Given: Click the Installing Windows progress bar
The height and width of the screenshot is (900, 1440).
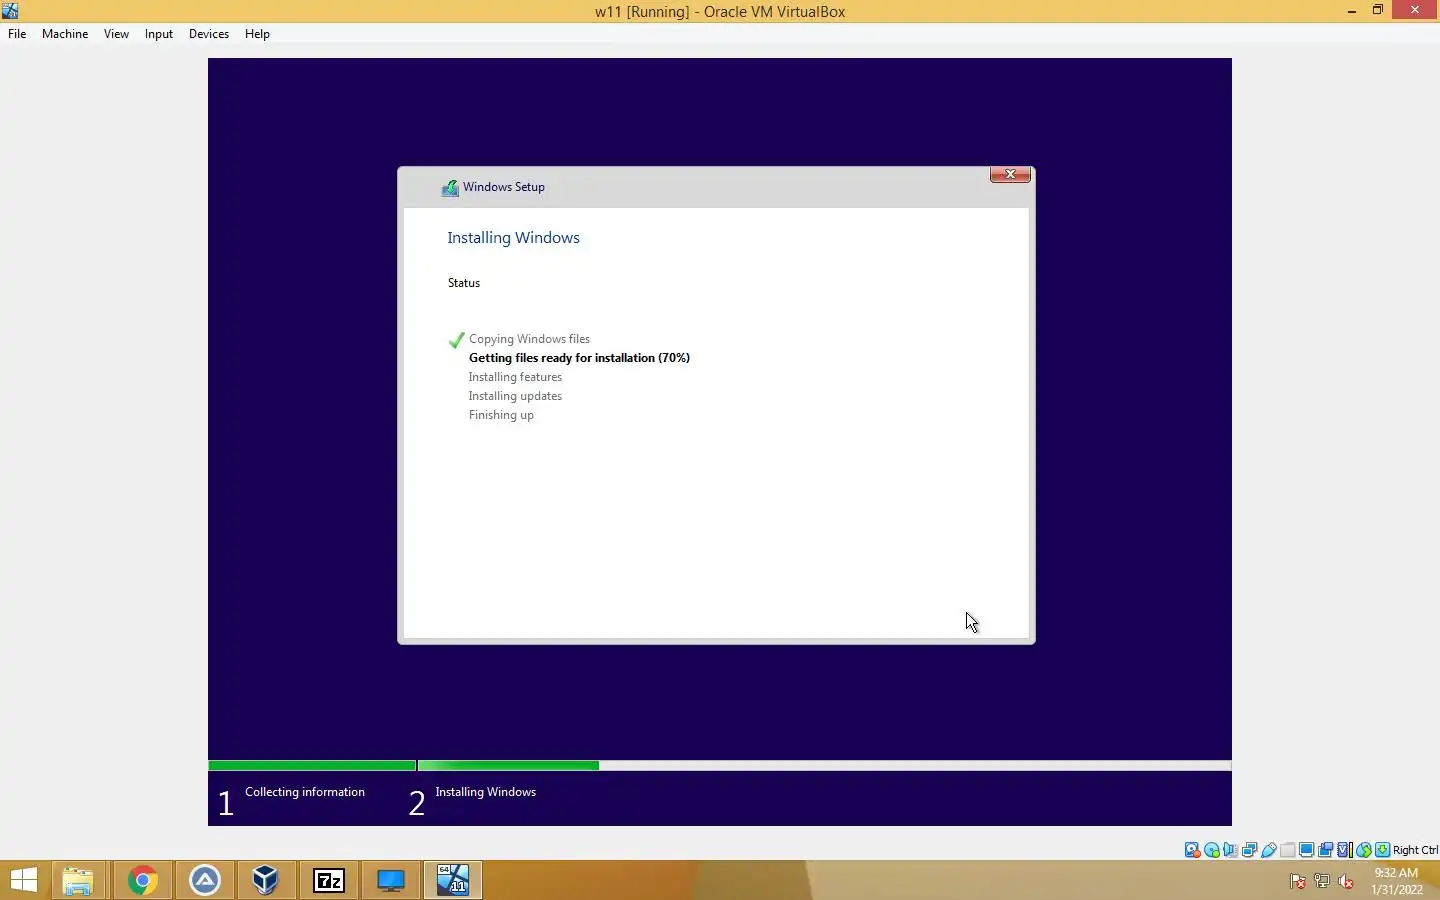Looking at the screenshot, I should tap(824, 766).
